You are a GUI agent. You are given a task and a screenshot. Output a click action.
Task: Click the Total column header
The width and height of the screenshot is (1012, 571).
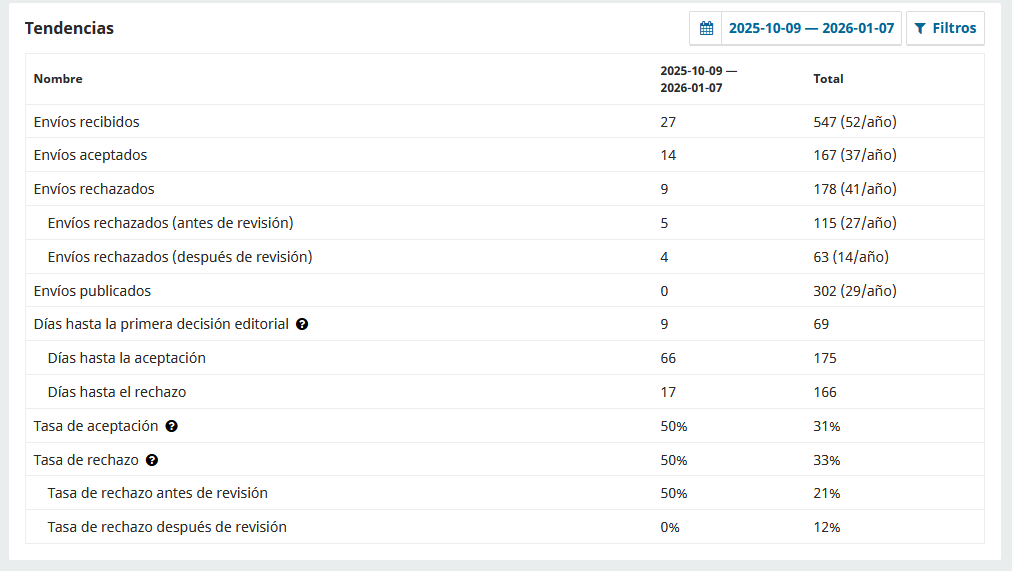click(x=828, y=79)
